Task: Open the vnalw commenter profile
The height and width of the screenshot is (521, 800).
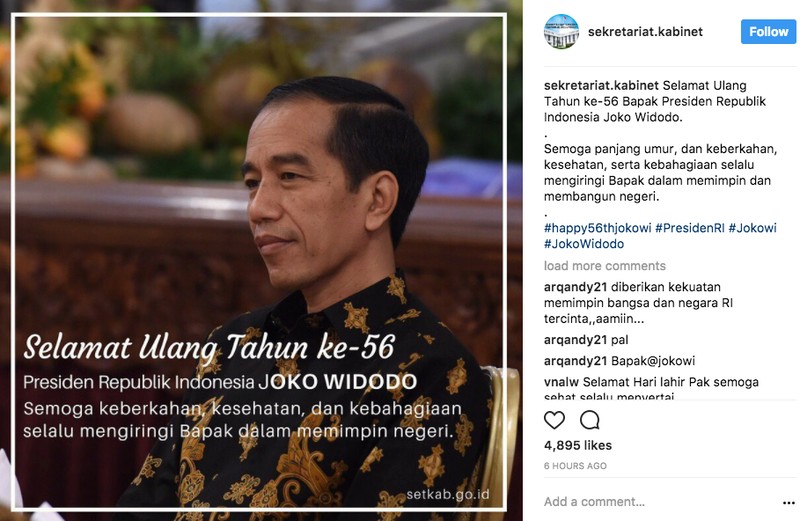Action: 561,382
